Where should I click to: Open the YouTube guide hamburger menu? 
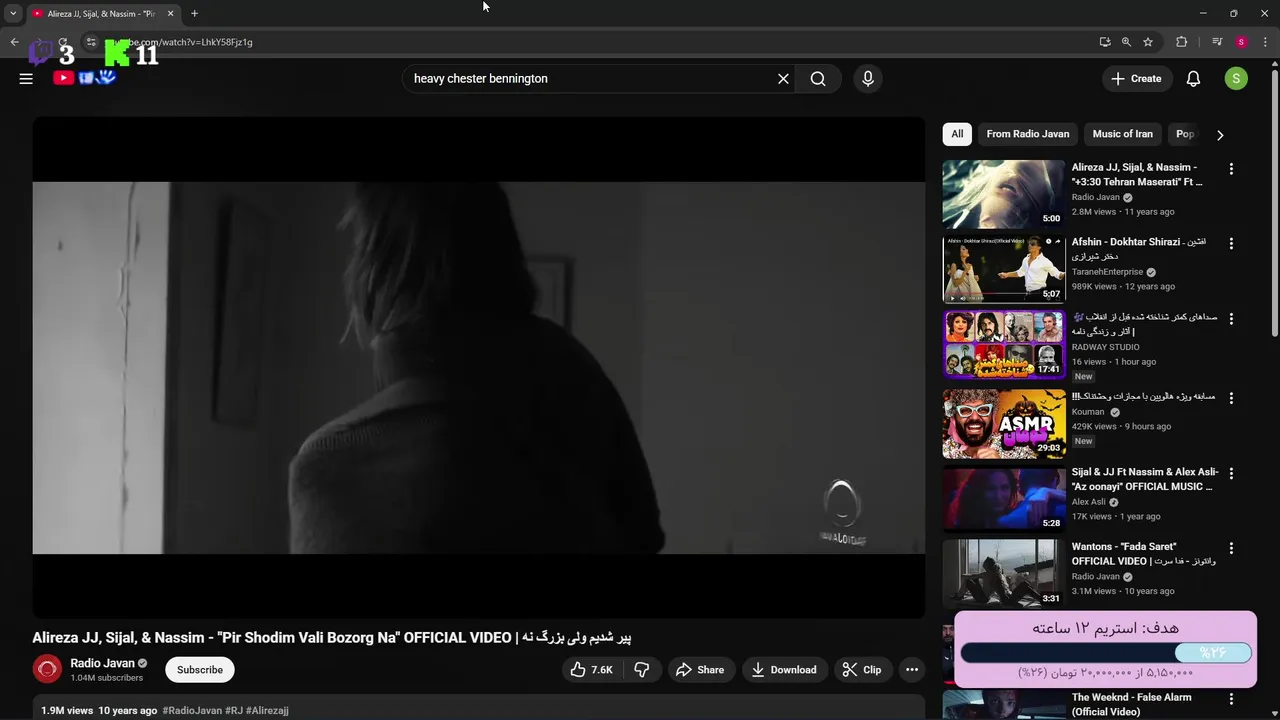pyautogui.click(x=26, y=79)
